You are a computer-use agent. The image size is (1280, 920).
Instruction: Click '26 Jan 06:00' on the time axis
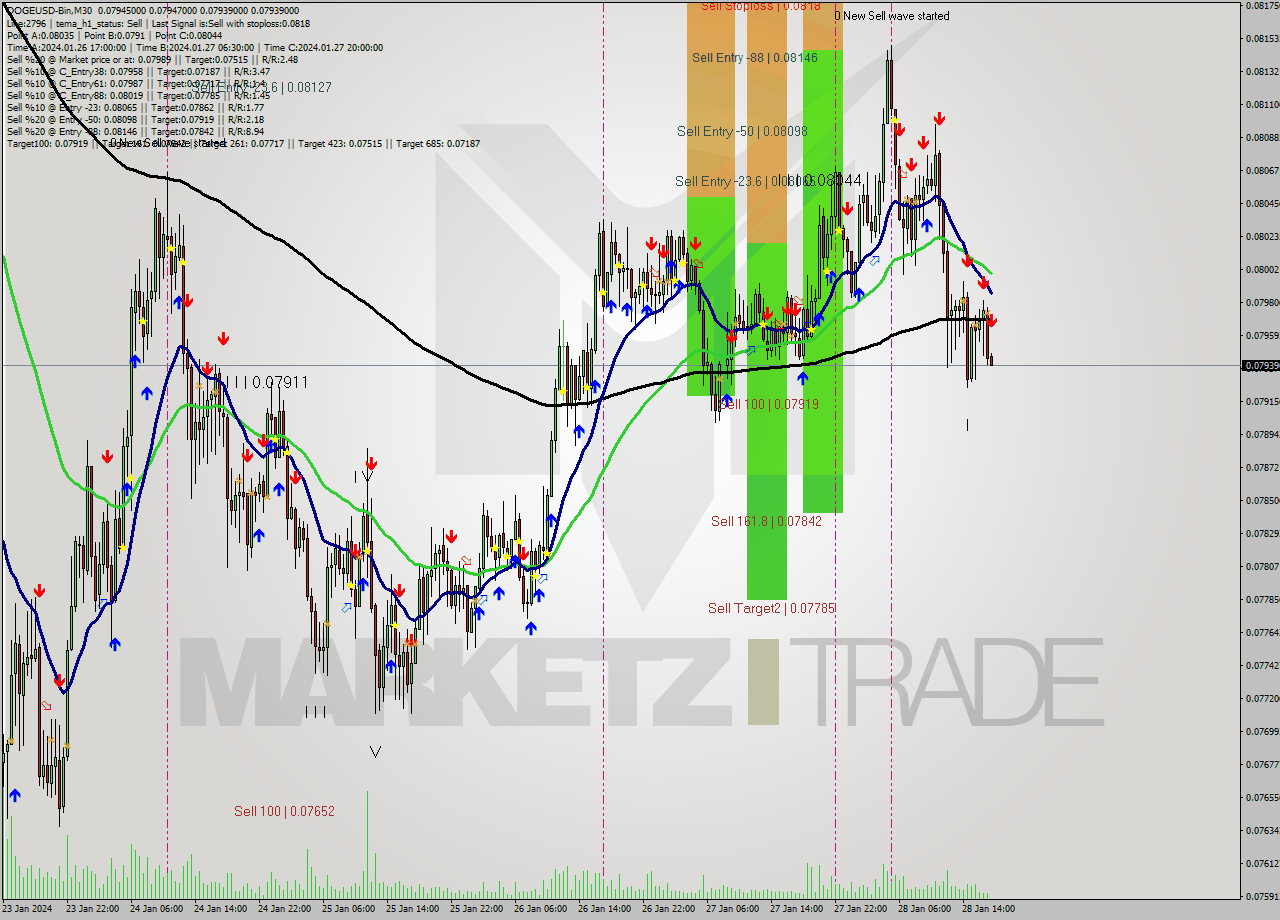[x=542, y=909]
